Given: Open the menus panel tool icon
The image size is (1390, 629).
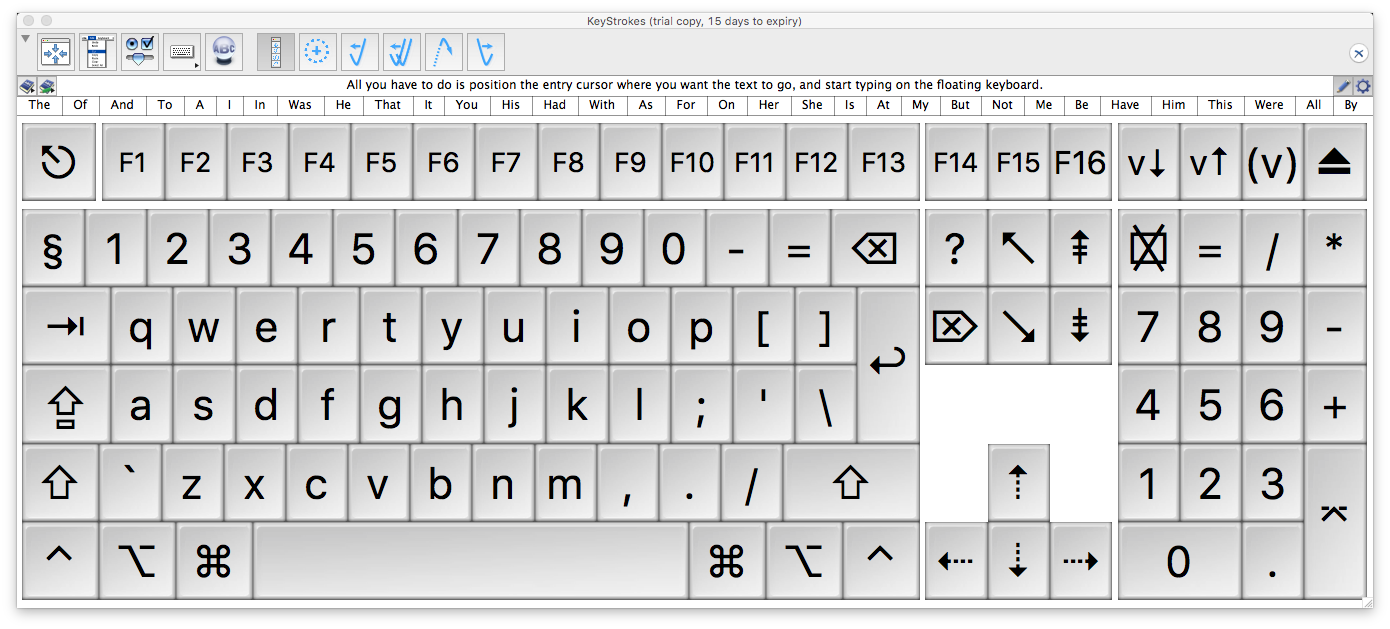Looking at the screenshot, I should (x=97, y=52).
